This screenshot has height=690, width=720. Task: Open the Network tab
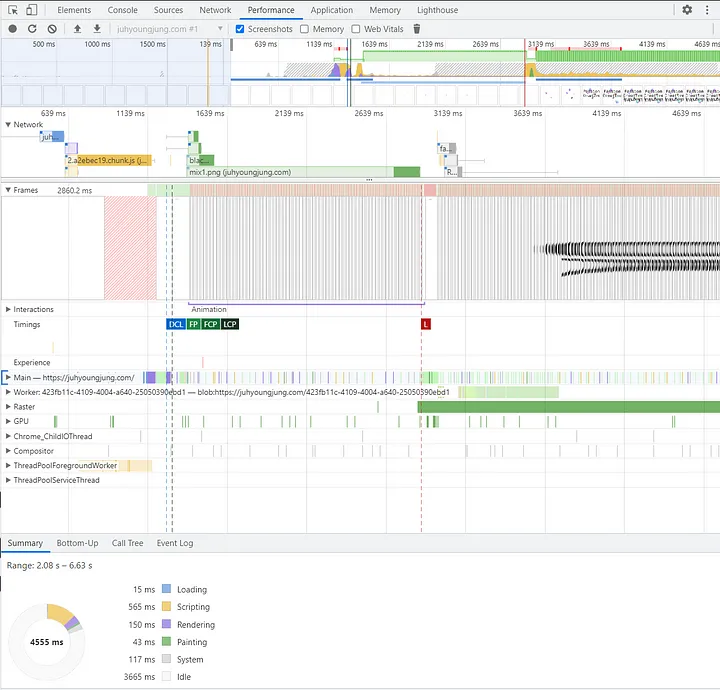pos(215,10)
